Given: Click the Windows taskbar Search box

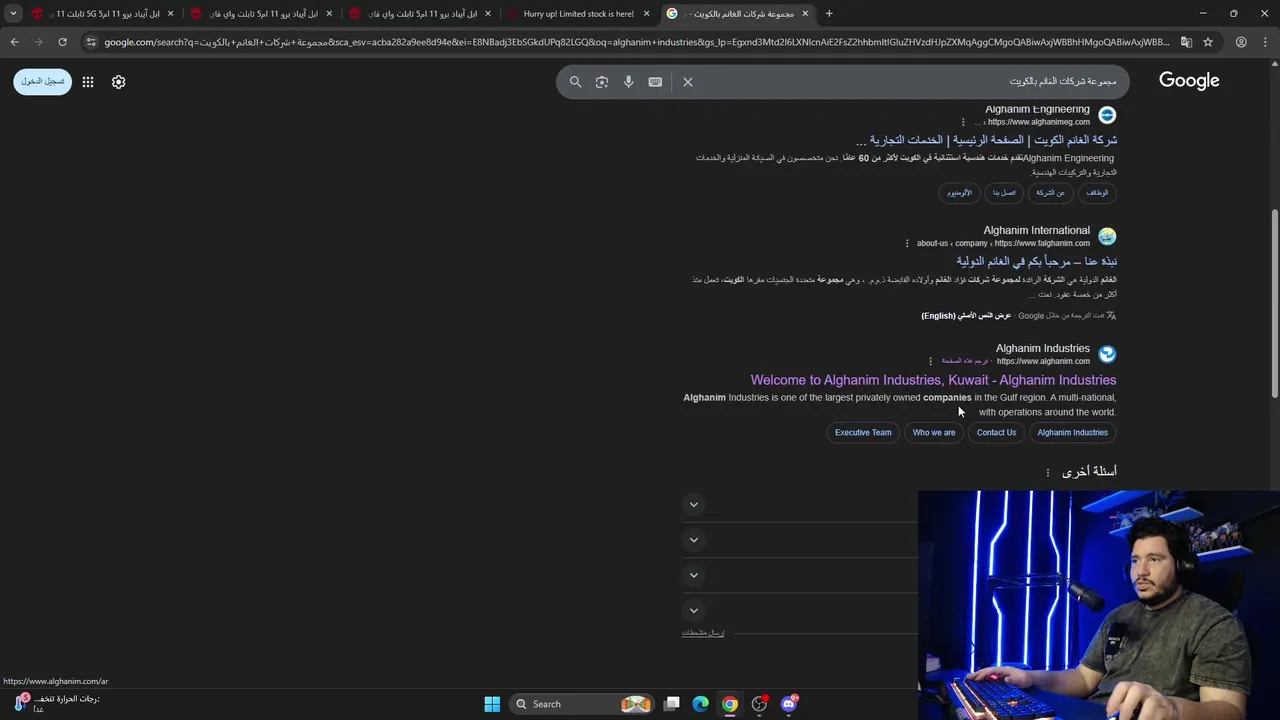Looking at the screenshot, I should click(584, 704).
